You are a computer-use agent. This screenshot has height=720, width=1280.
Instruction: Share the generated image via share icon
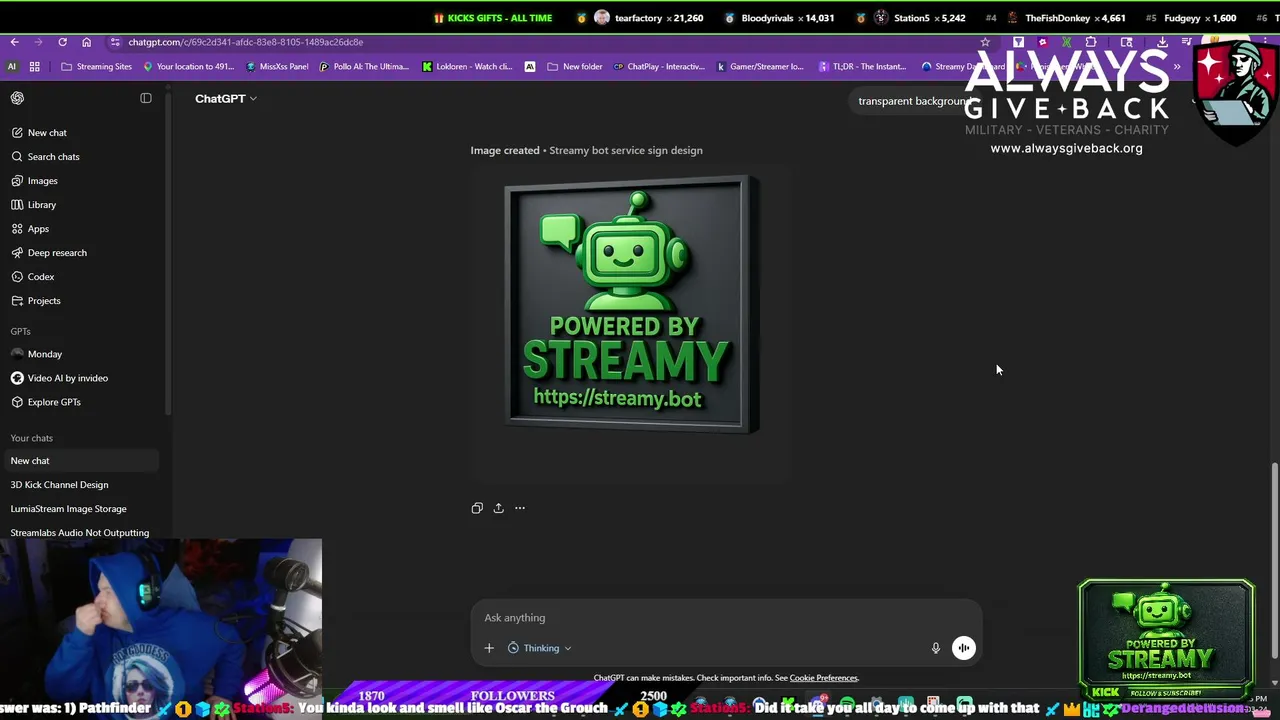[498, 508]
